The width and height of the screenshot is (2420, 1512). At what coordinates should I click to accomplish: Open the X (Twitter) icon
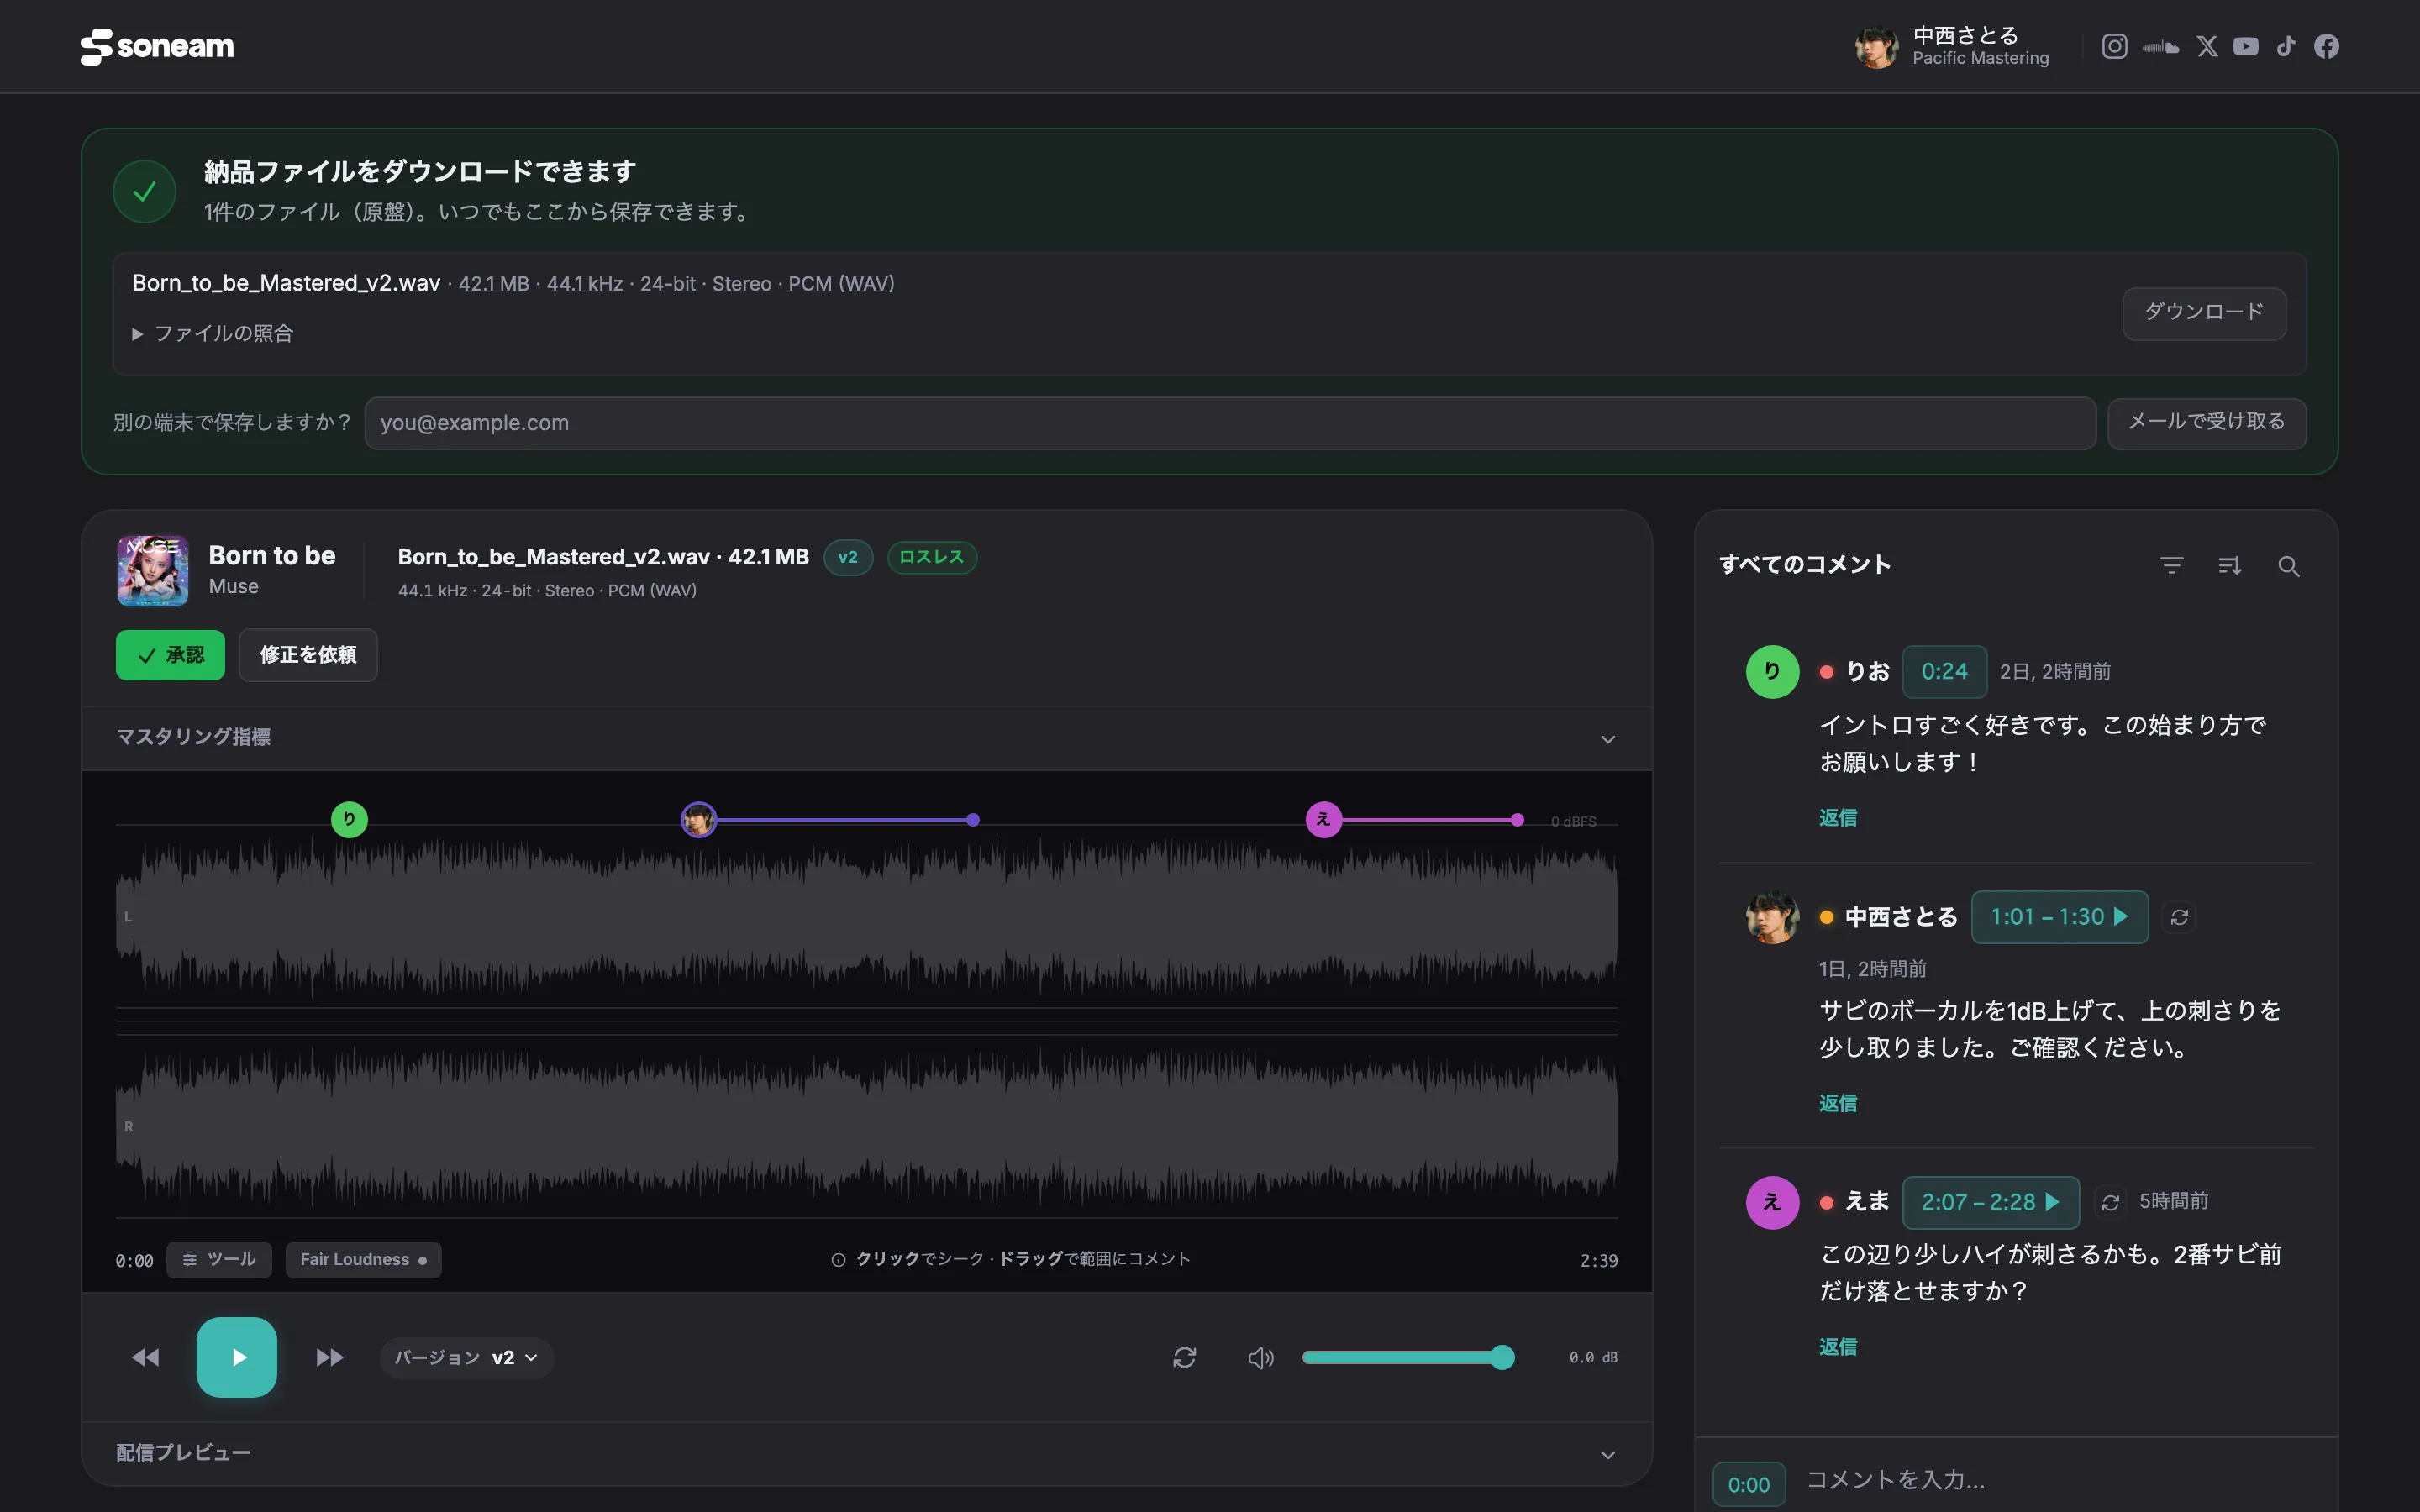point(2207,46)
